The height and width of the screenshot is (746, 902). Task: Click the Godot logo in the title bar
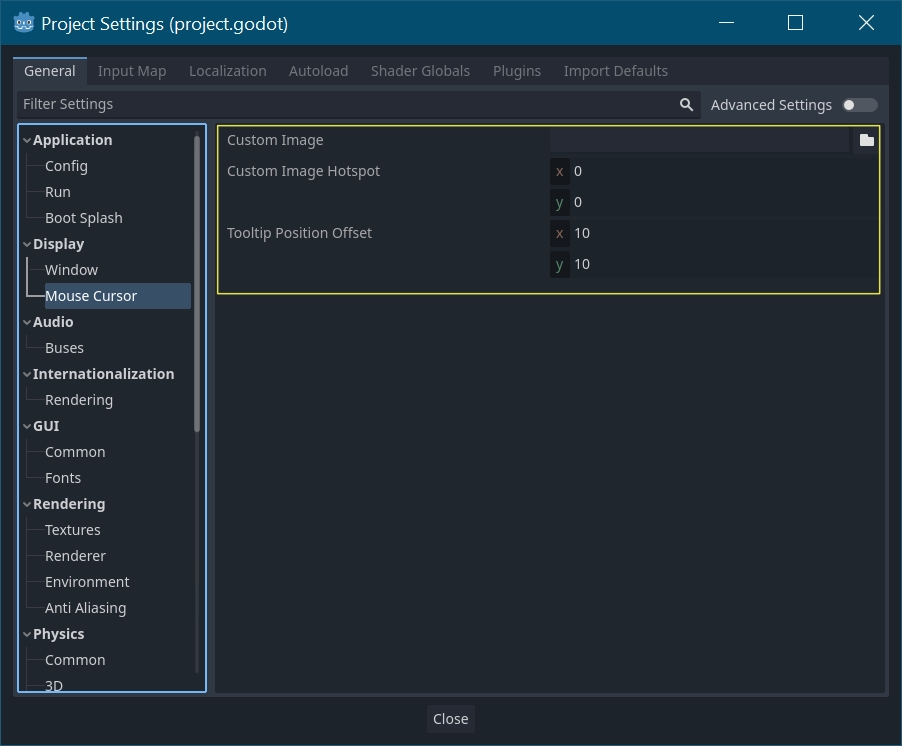[x=24, y=23]
